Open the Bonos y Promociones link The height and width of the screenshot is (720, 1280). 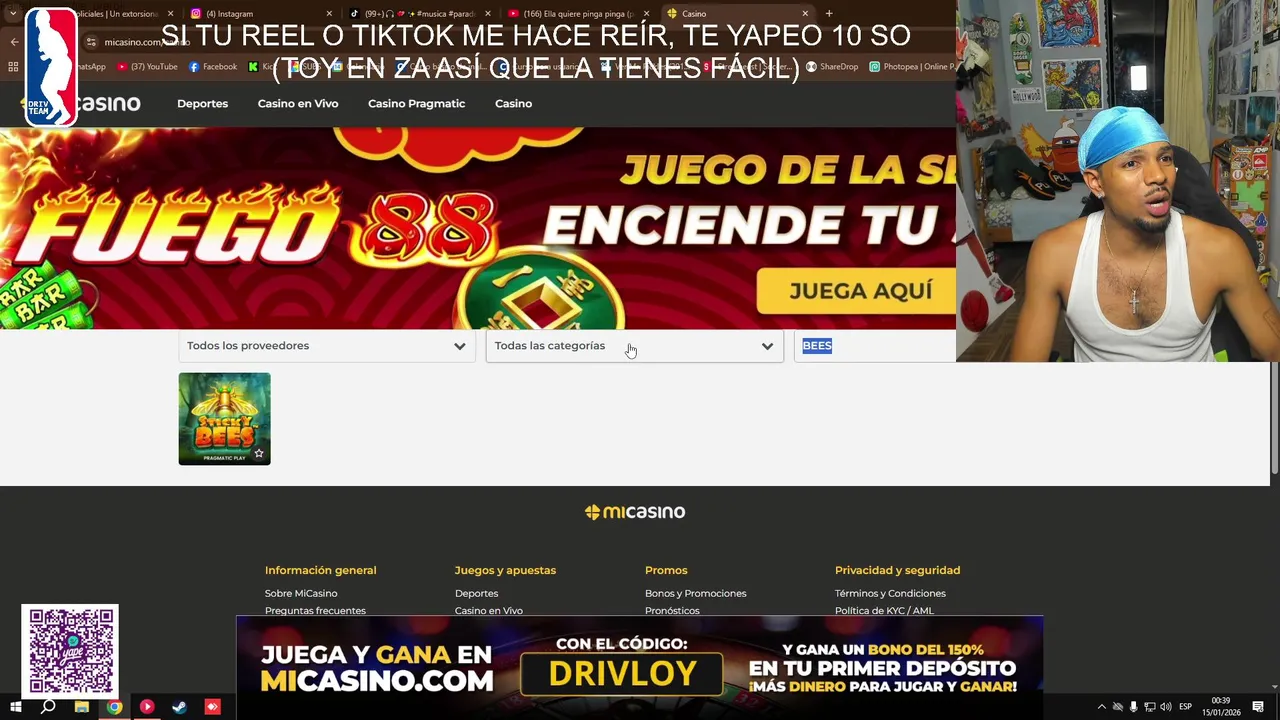[695, 593]
